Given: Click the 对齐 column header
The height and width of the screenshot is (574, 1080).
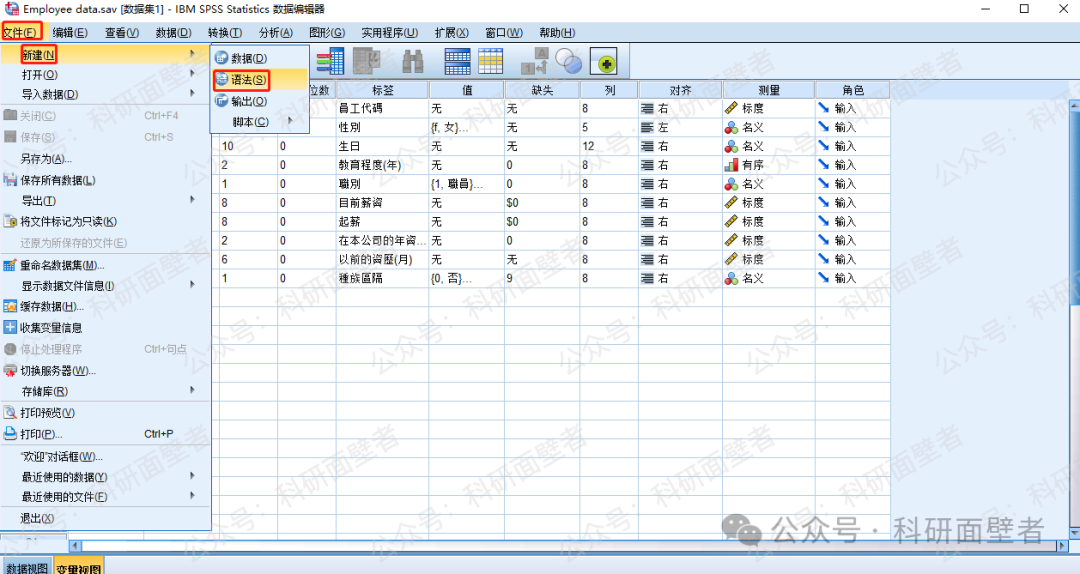Looking at the screenshot, I should [x=680, y=90].
